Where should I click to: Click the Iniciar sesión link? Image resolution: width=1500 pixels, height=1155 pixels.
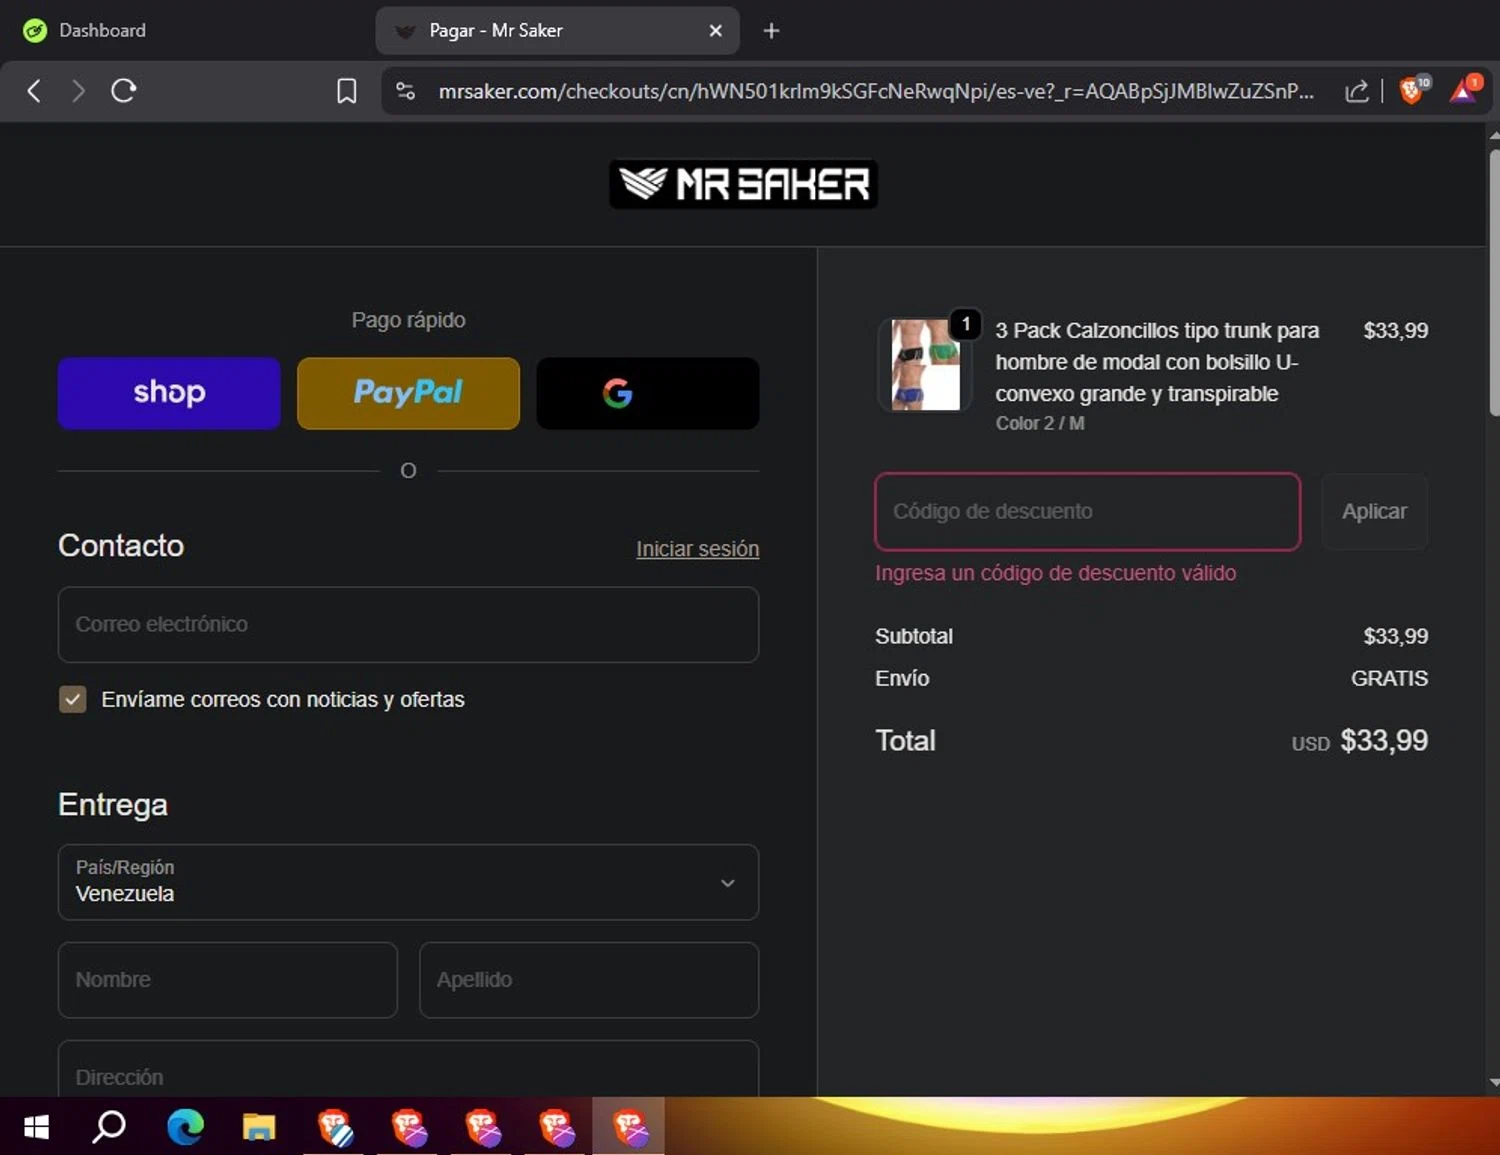pos(697,549)
